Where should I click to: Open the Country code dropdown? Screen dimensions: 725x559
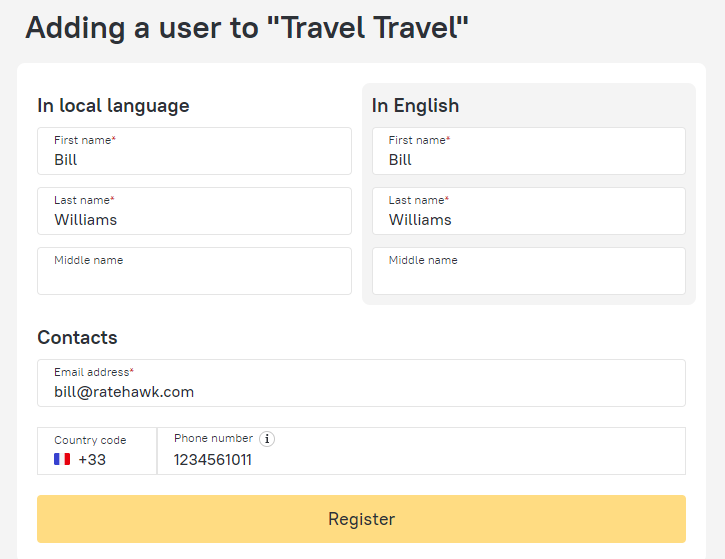[x=97, y=451]
